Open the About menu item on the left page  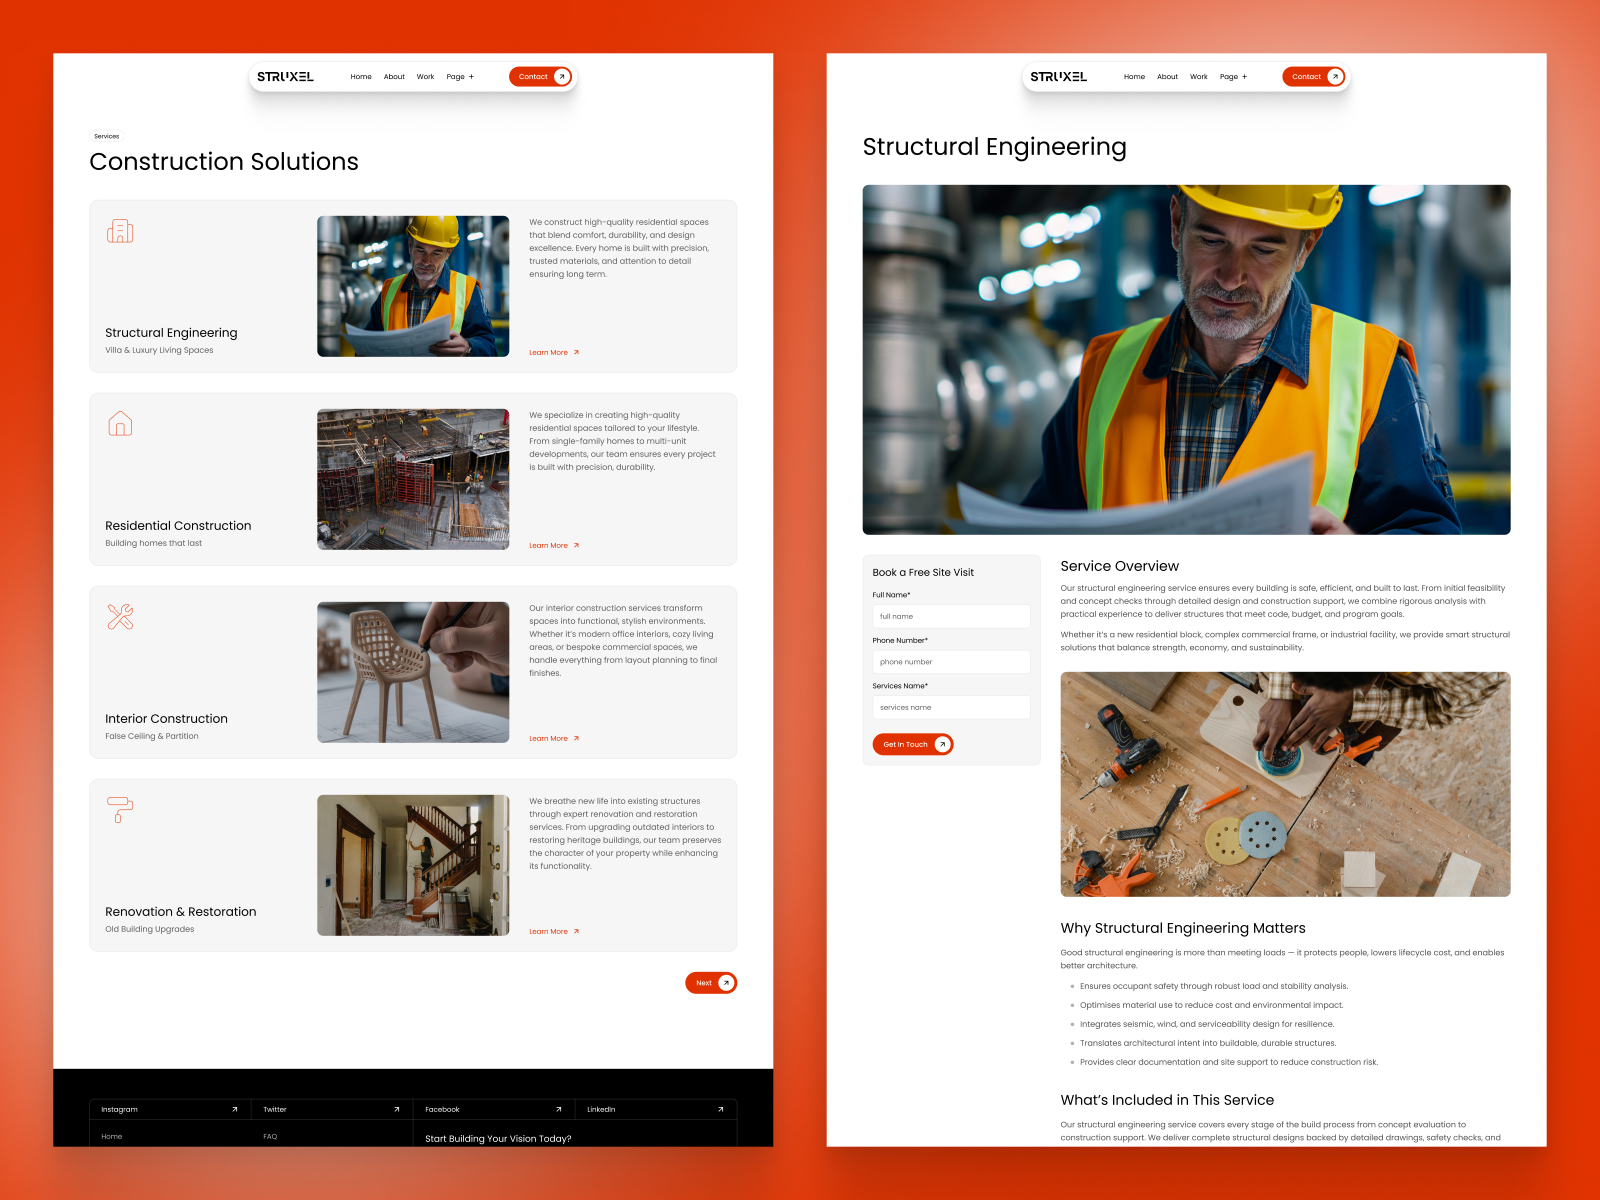coord(394,77)
